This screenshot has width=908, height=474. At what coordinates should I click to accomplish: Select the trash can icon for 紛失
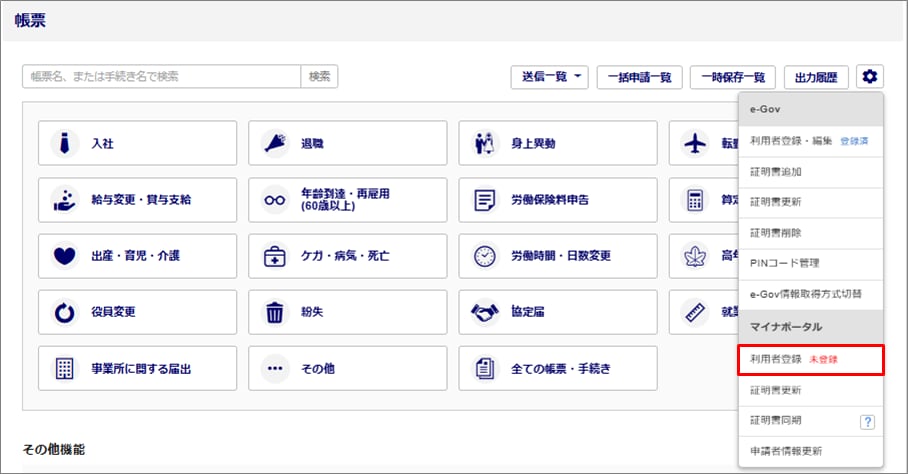point(275,312)
